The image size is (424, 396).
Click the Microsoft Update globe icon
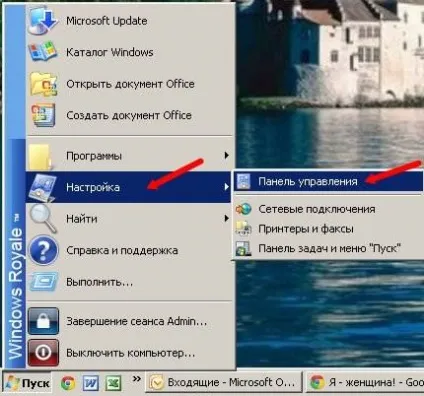42,20
